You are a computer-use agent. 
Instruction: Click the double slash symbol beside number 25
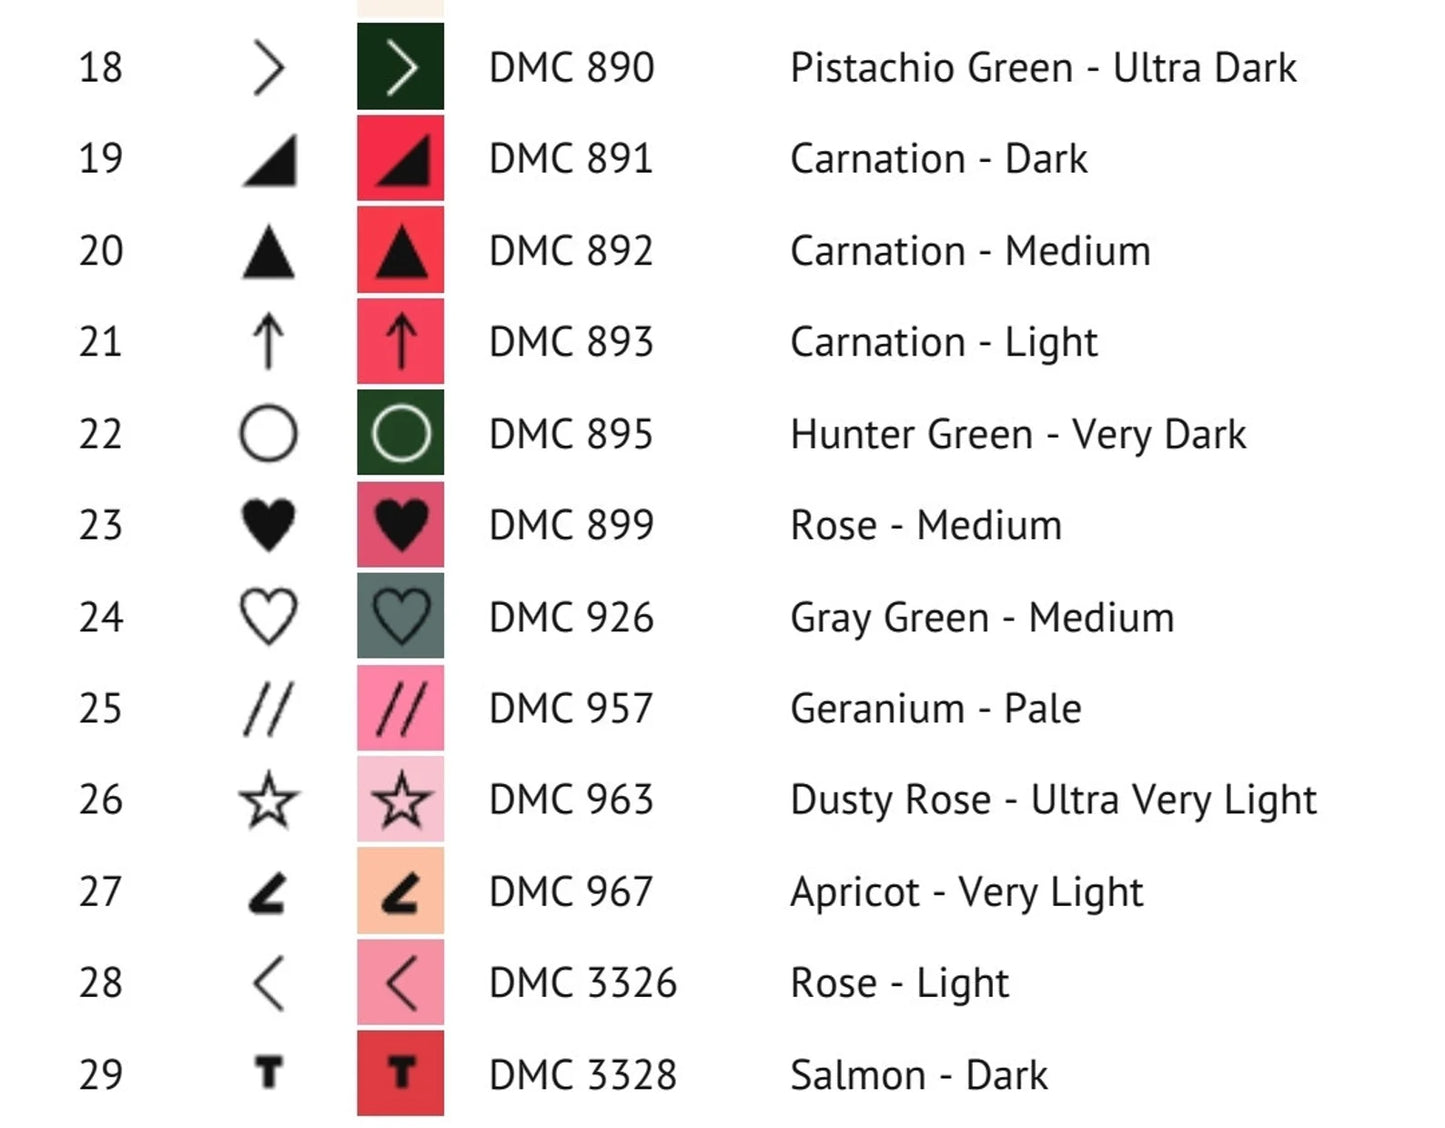coord(268,709)
